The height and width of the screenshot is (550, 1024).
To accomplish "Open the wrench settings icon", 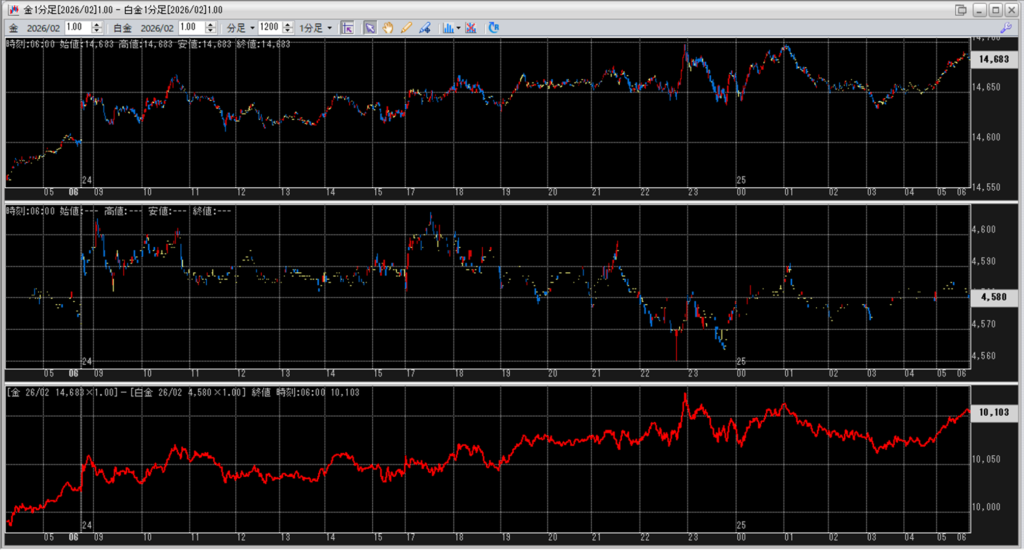I will 1006,27.
